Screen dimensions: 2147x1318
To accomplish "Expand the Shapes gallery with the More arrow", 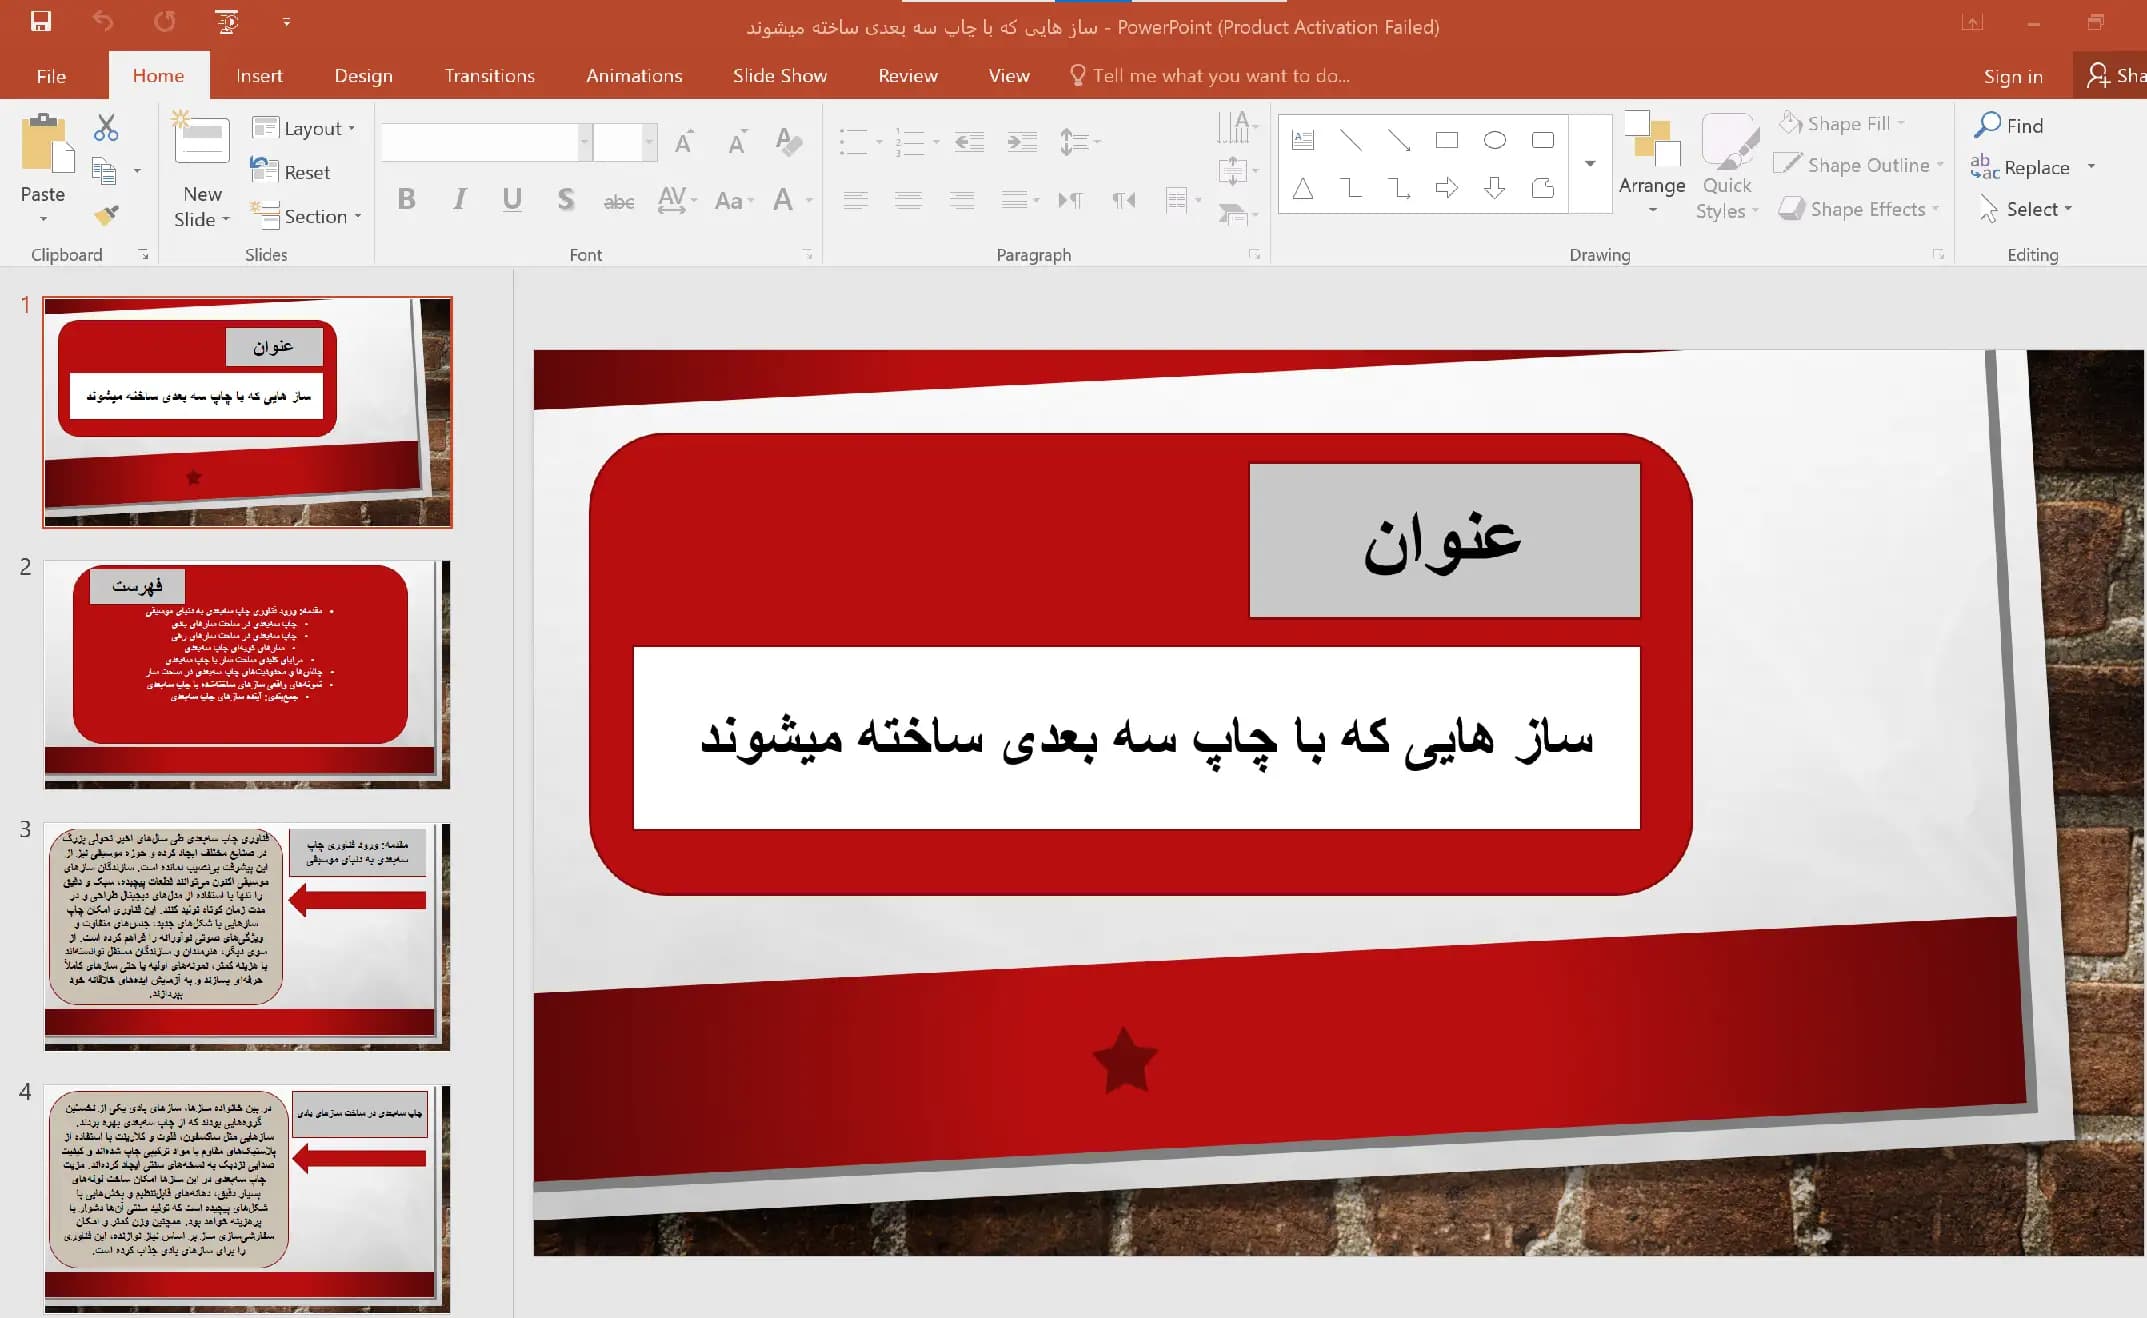I will pyautogui.click(x=1590, y=164).
